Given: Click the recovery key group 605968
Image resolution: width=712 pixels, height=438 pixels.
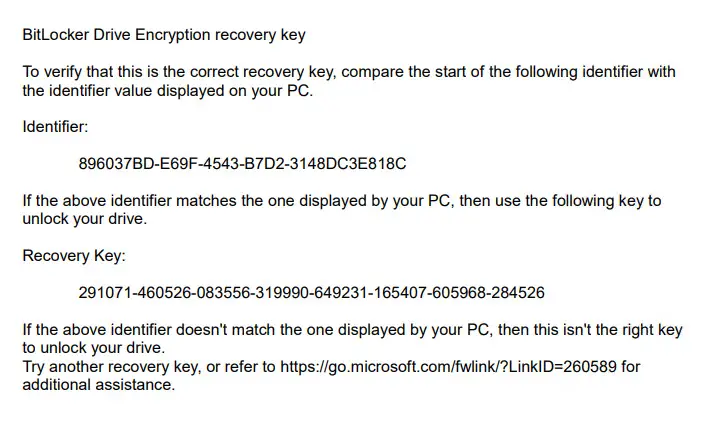Looking at the screenshot, I should (x=459, y=292).
